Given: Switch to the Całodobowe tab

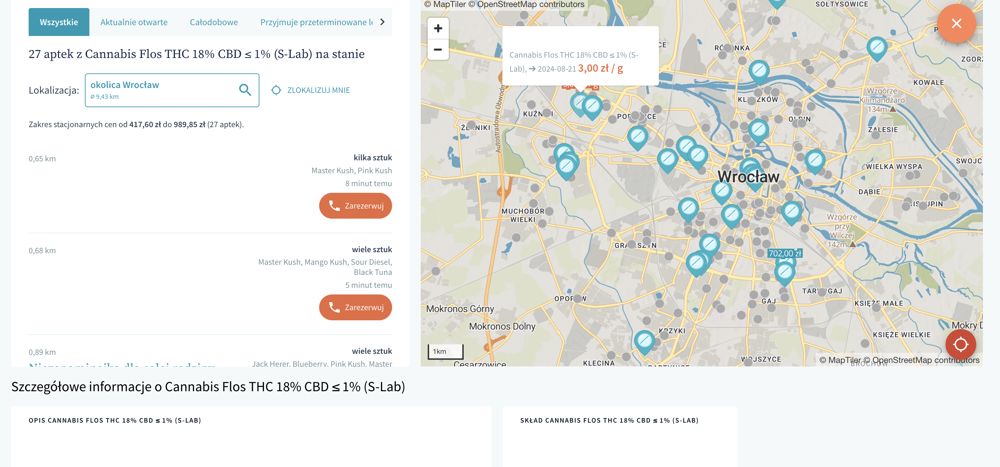Looking at the screenshot, I should click(x=214, y=22).
